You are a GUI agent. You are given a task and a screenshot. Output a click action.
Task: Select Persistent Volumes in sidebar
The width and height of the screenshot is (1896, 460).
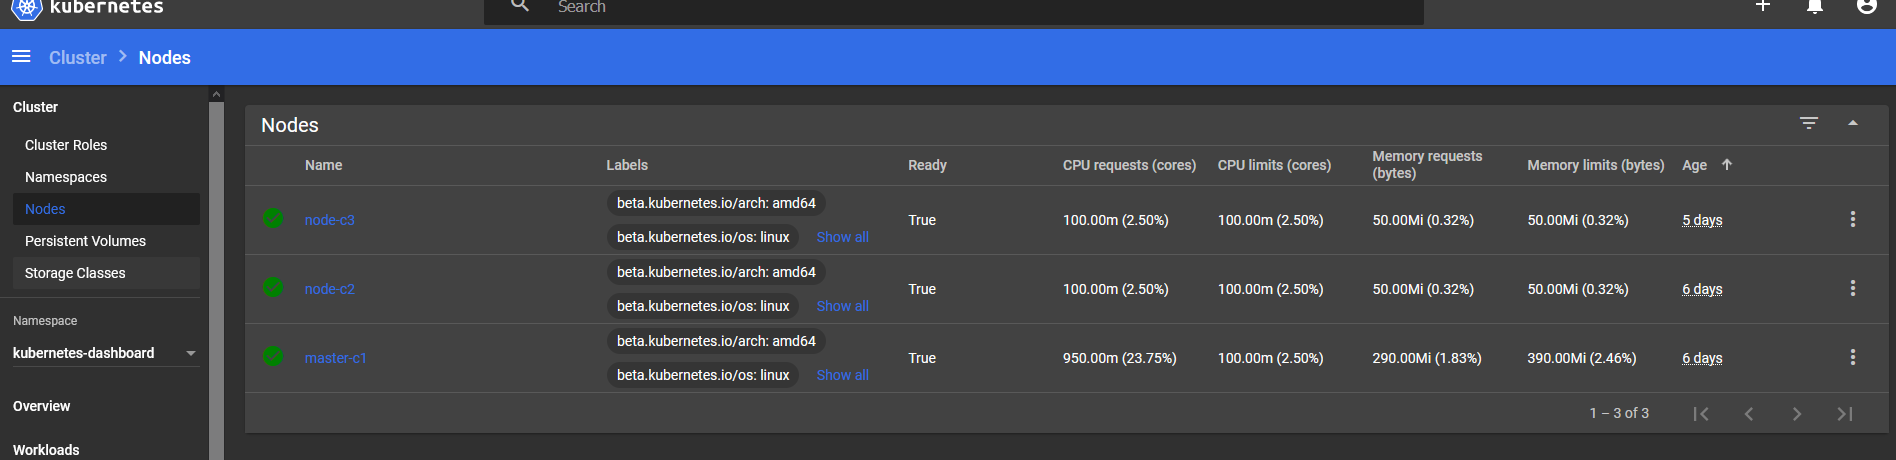[x=85, y=241]
